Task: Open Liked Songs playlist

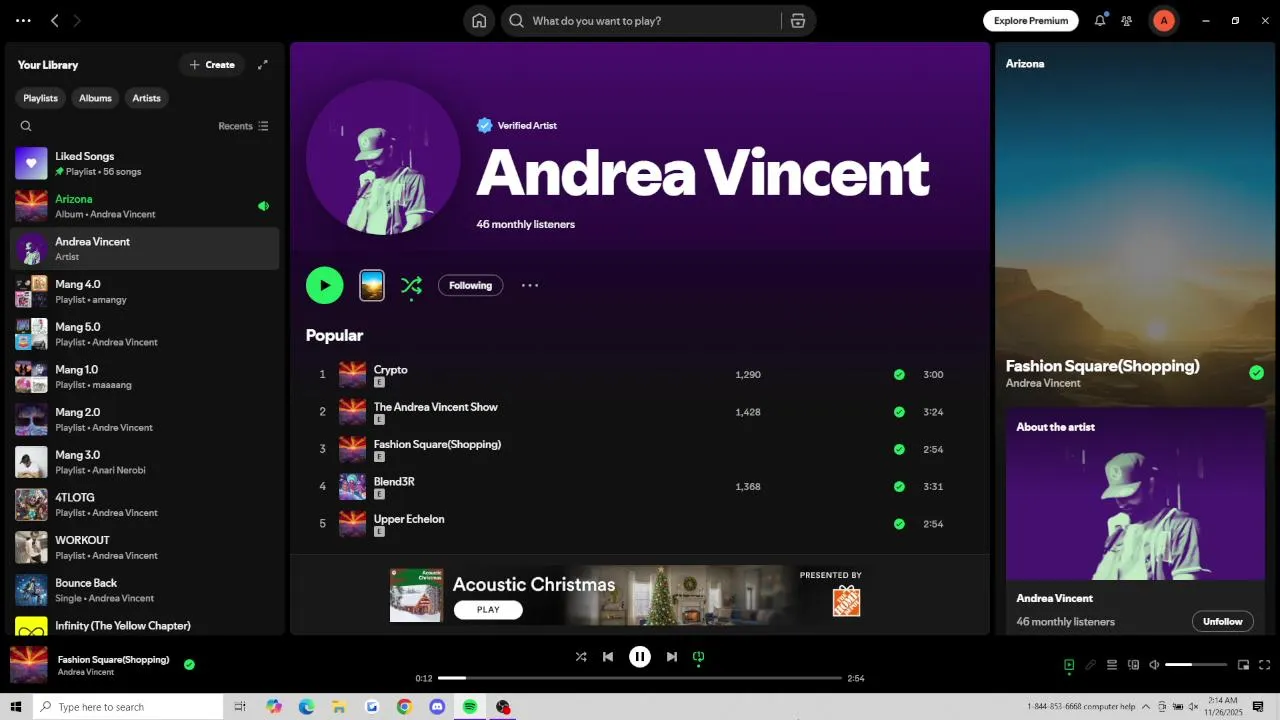Action: 145,164
